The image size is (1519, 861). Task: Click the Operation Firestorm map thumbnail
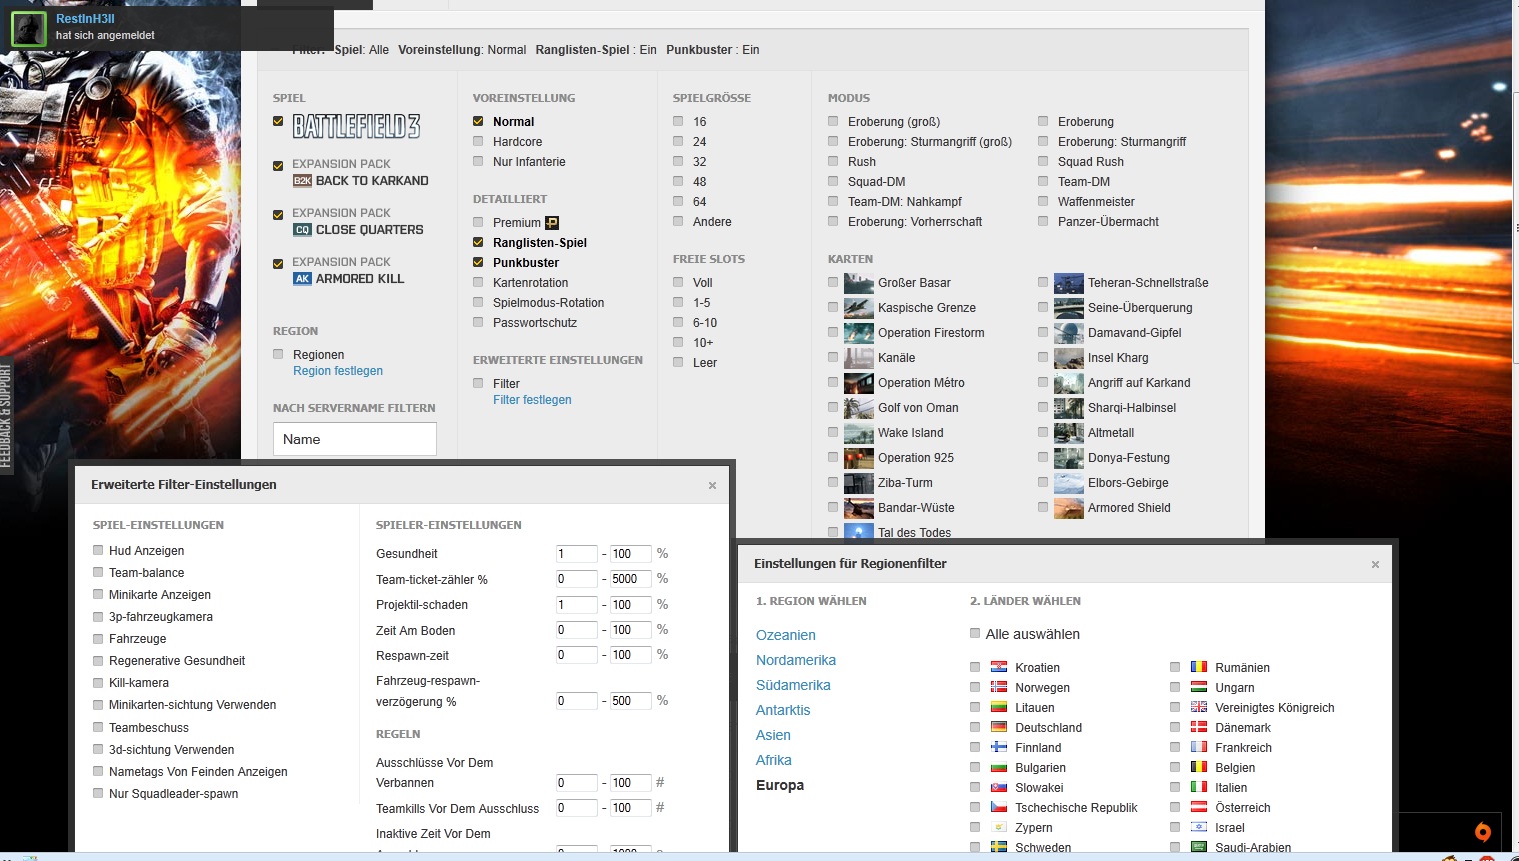tap(859, 333)
